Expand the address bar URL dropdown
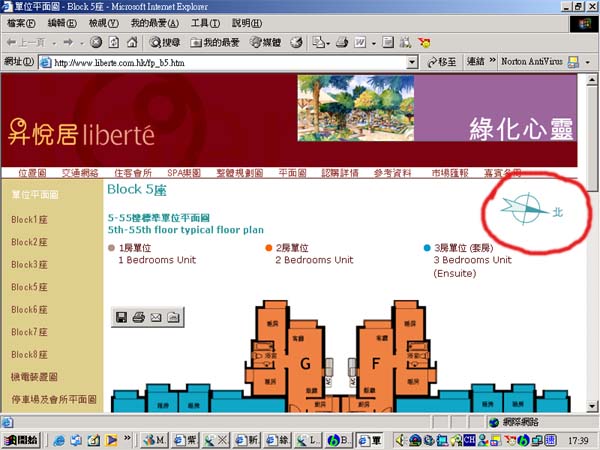This screenshot has width=600, height=450. 411,62
